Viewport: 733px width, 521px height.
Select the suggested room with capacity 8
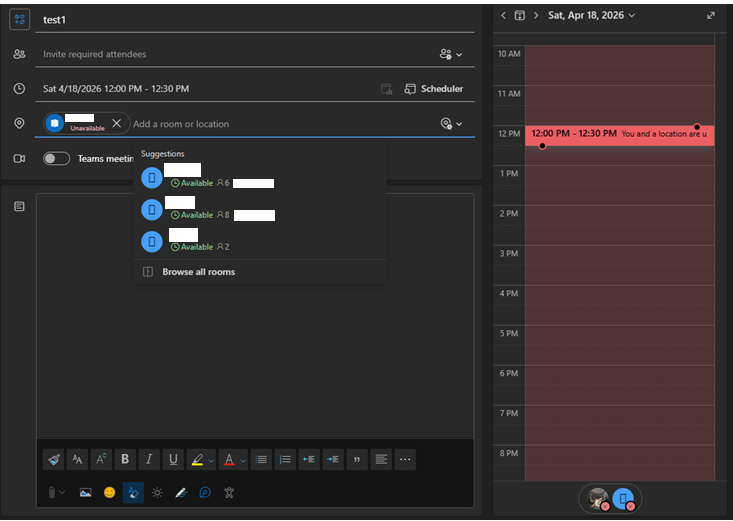(259, 209)
